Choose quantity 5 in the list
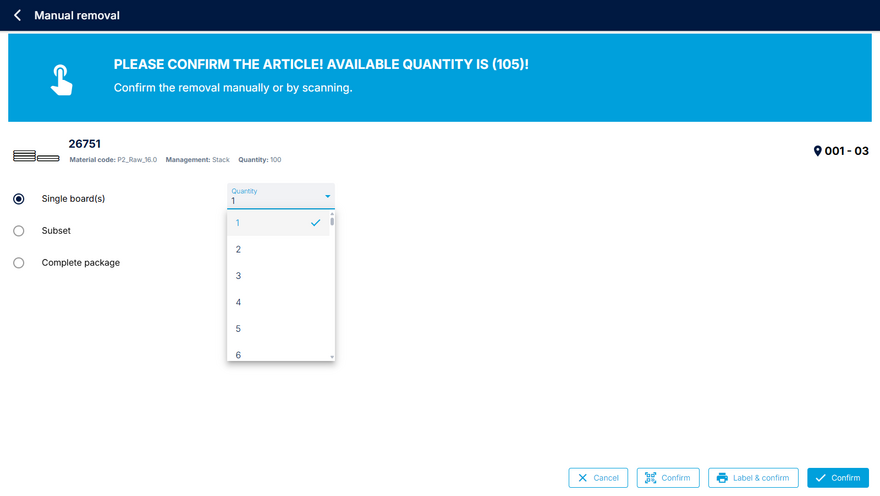Image resolution: width=880 pixels, height=496 pixels. point(278,328)
